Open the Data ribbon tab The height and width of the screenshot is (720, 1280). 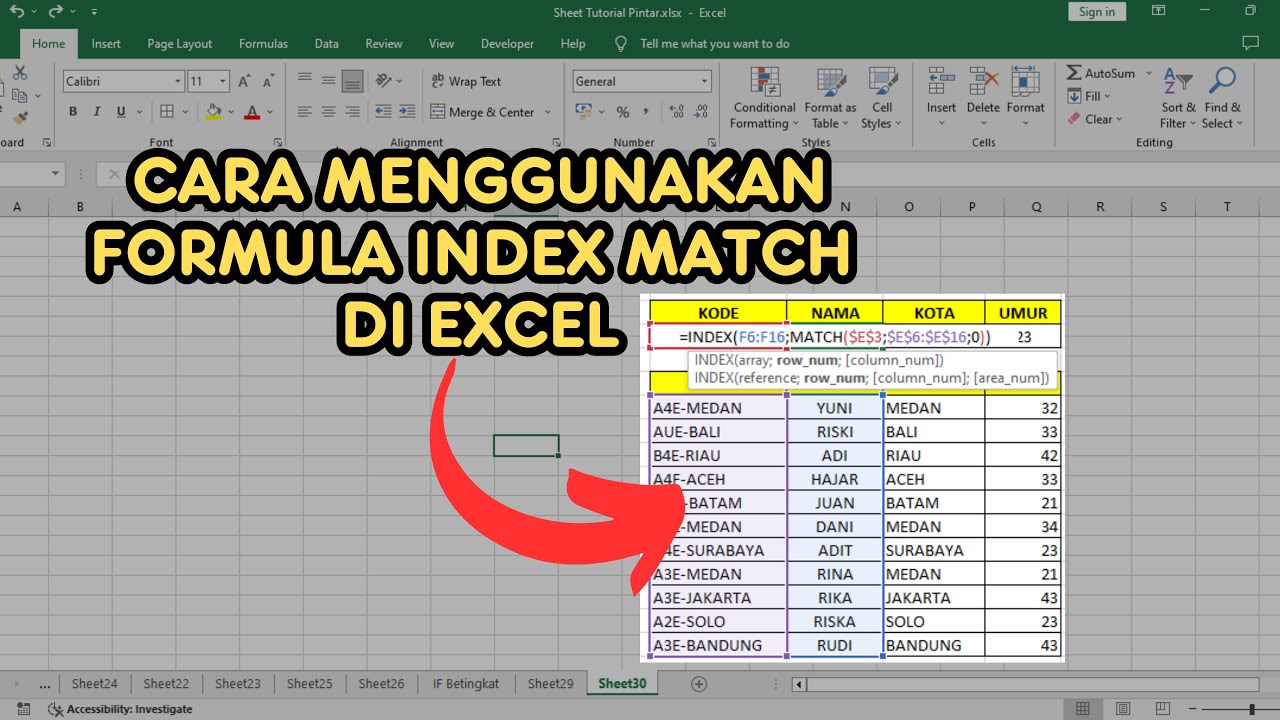(326, 44)
